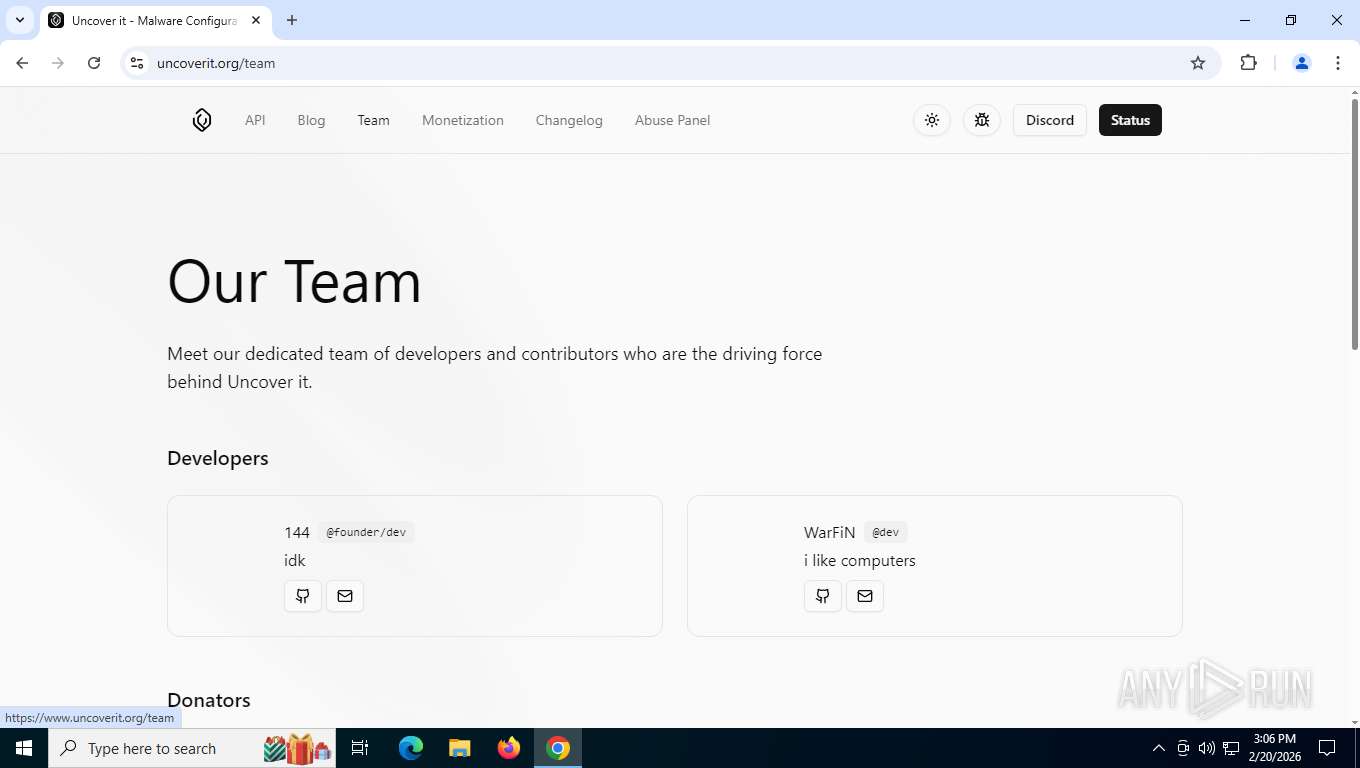Open new browser tab with plus

click(x=292, y=20)
